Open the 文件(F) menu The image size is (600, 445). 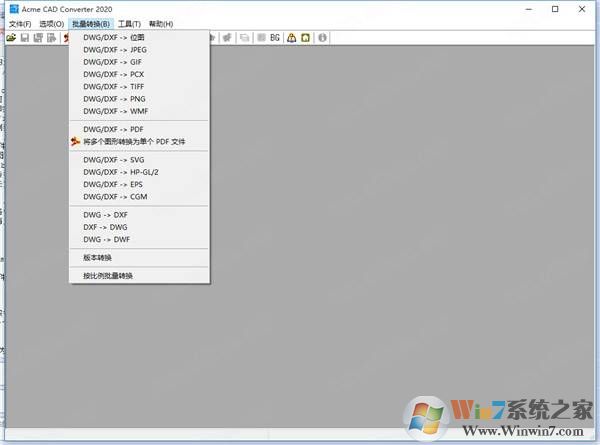[x=20, y=24]
